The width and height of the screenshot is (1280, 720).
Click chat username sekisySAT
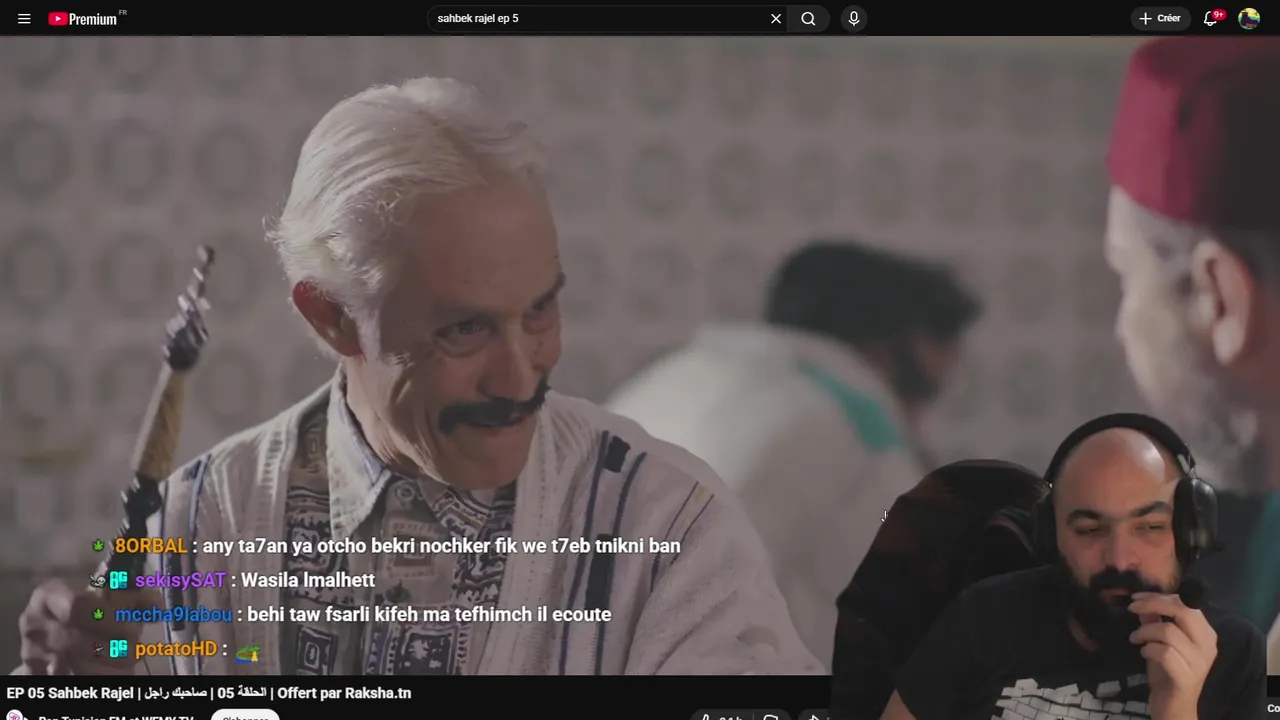coord(180,580)
